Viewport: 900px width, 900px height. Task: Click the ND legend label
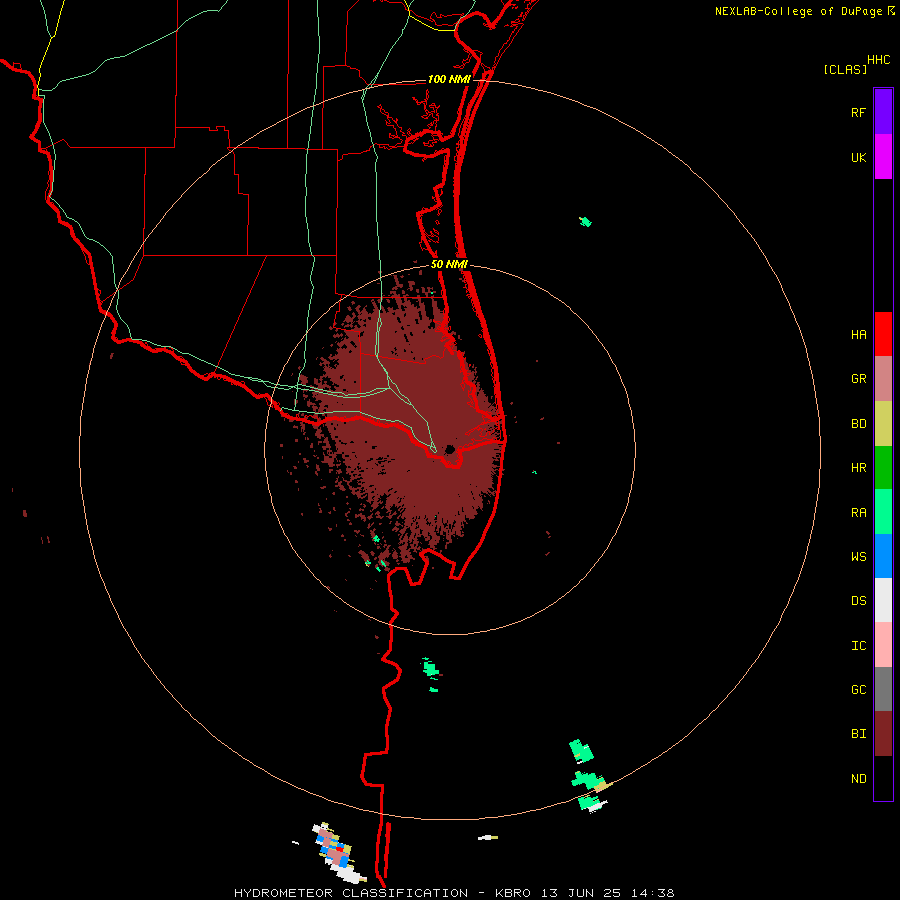pyautogui.click(x=858, y=778)
